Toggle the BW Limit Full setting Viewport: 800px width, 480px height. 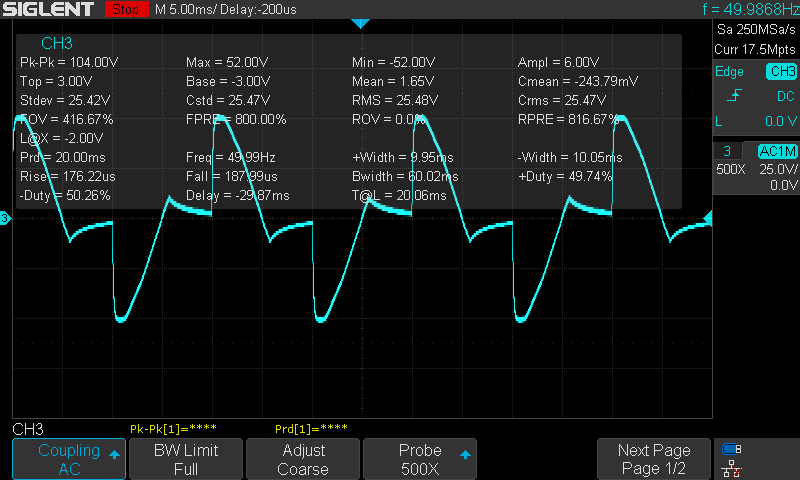point(185,459)
